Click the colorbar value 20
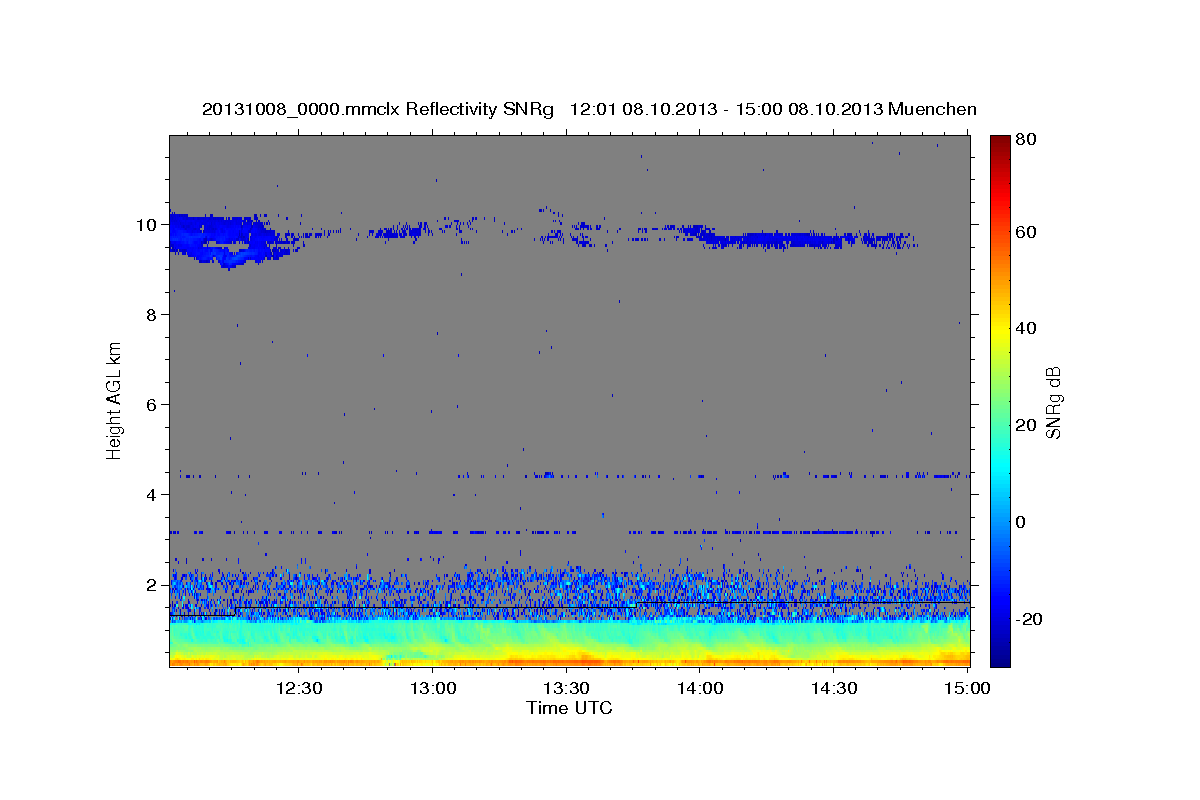Screen dimensions: 1200x800 (1028, 425)
